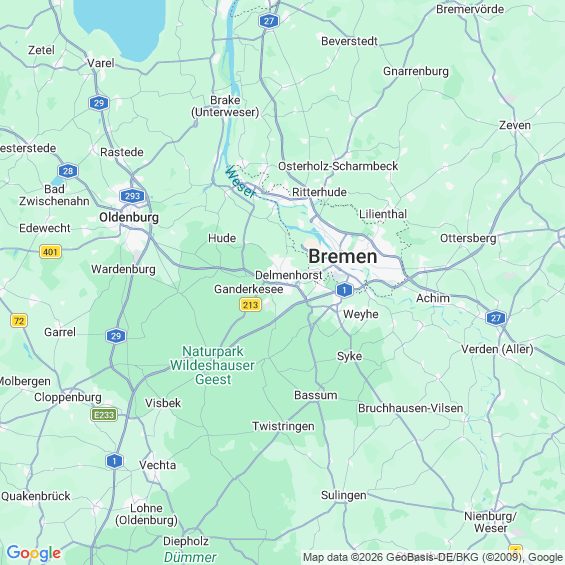The image size is (565, 565).
Task: Select the Cloppenburg town label
Action: tap(68, 397)
